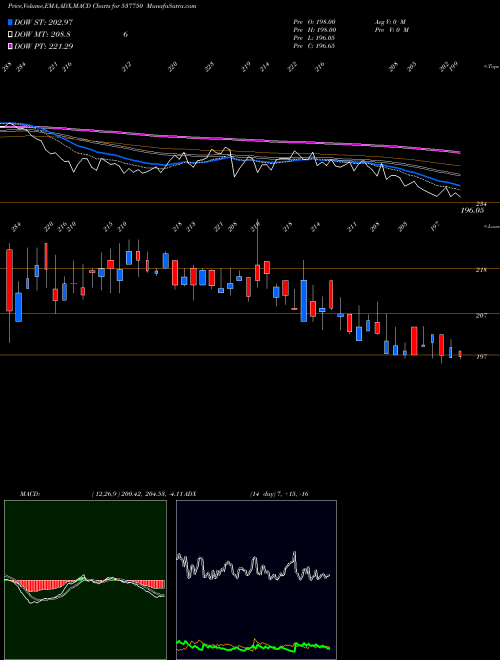Viewport: 500px width, 660px height.
Task: Click the 'Avg V: 0 M' volume text
Action: (x=389, y=22)
